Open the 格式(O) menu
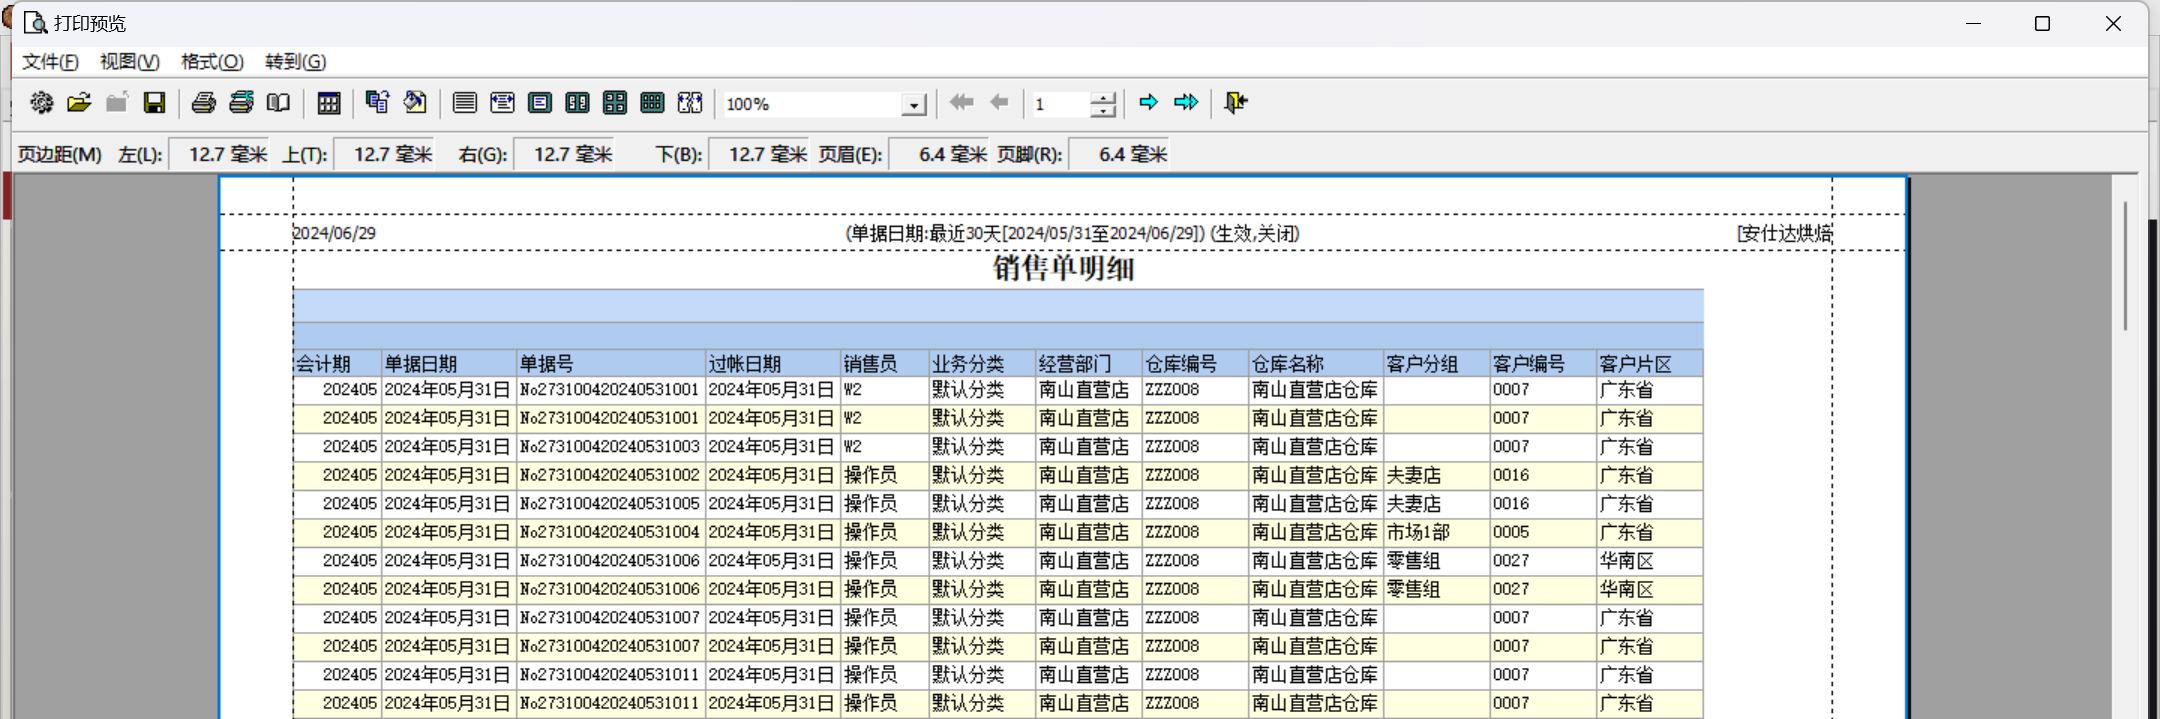The width and height of the screenshot is (2160, 719). 212,62
